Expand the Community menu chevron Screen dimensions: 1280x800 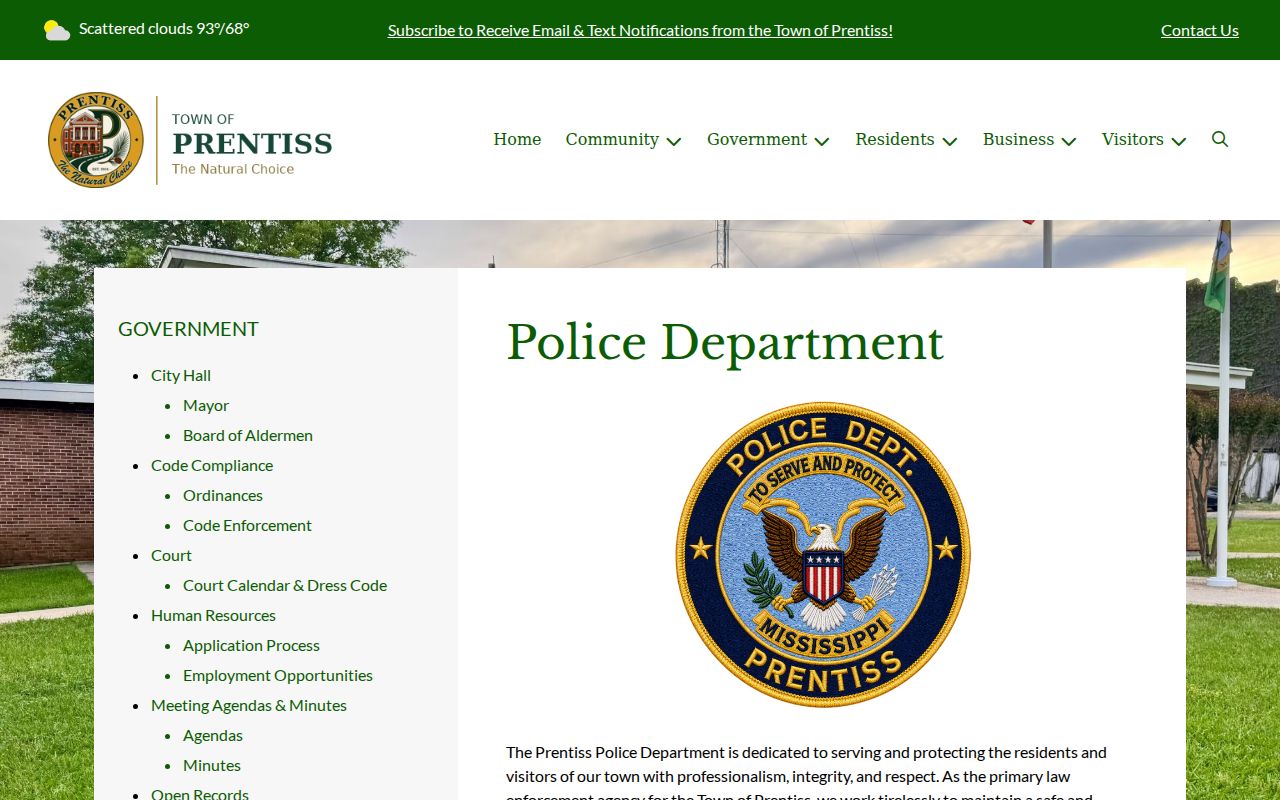pos(674,141)
